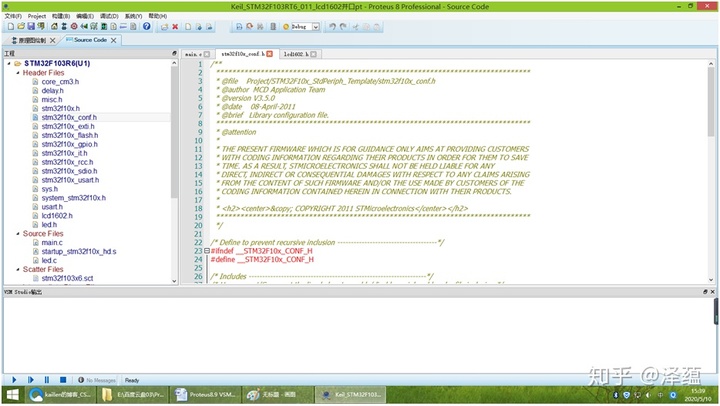Select core_cm3.h in the project tree
The image size is (720, 406).
pyautogui.click(x=60, y=82)
